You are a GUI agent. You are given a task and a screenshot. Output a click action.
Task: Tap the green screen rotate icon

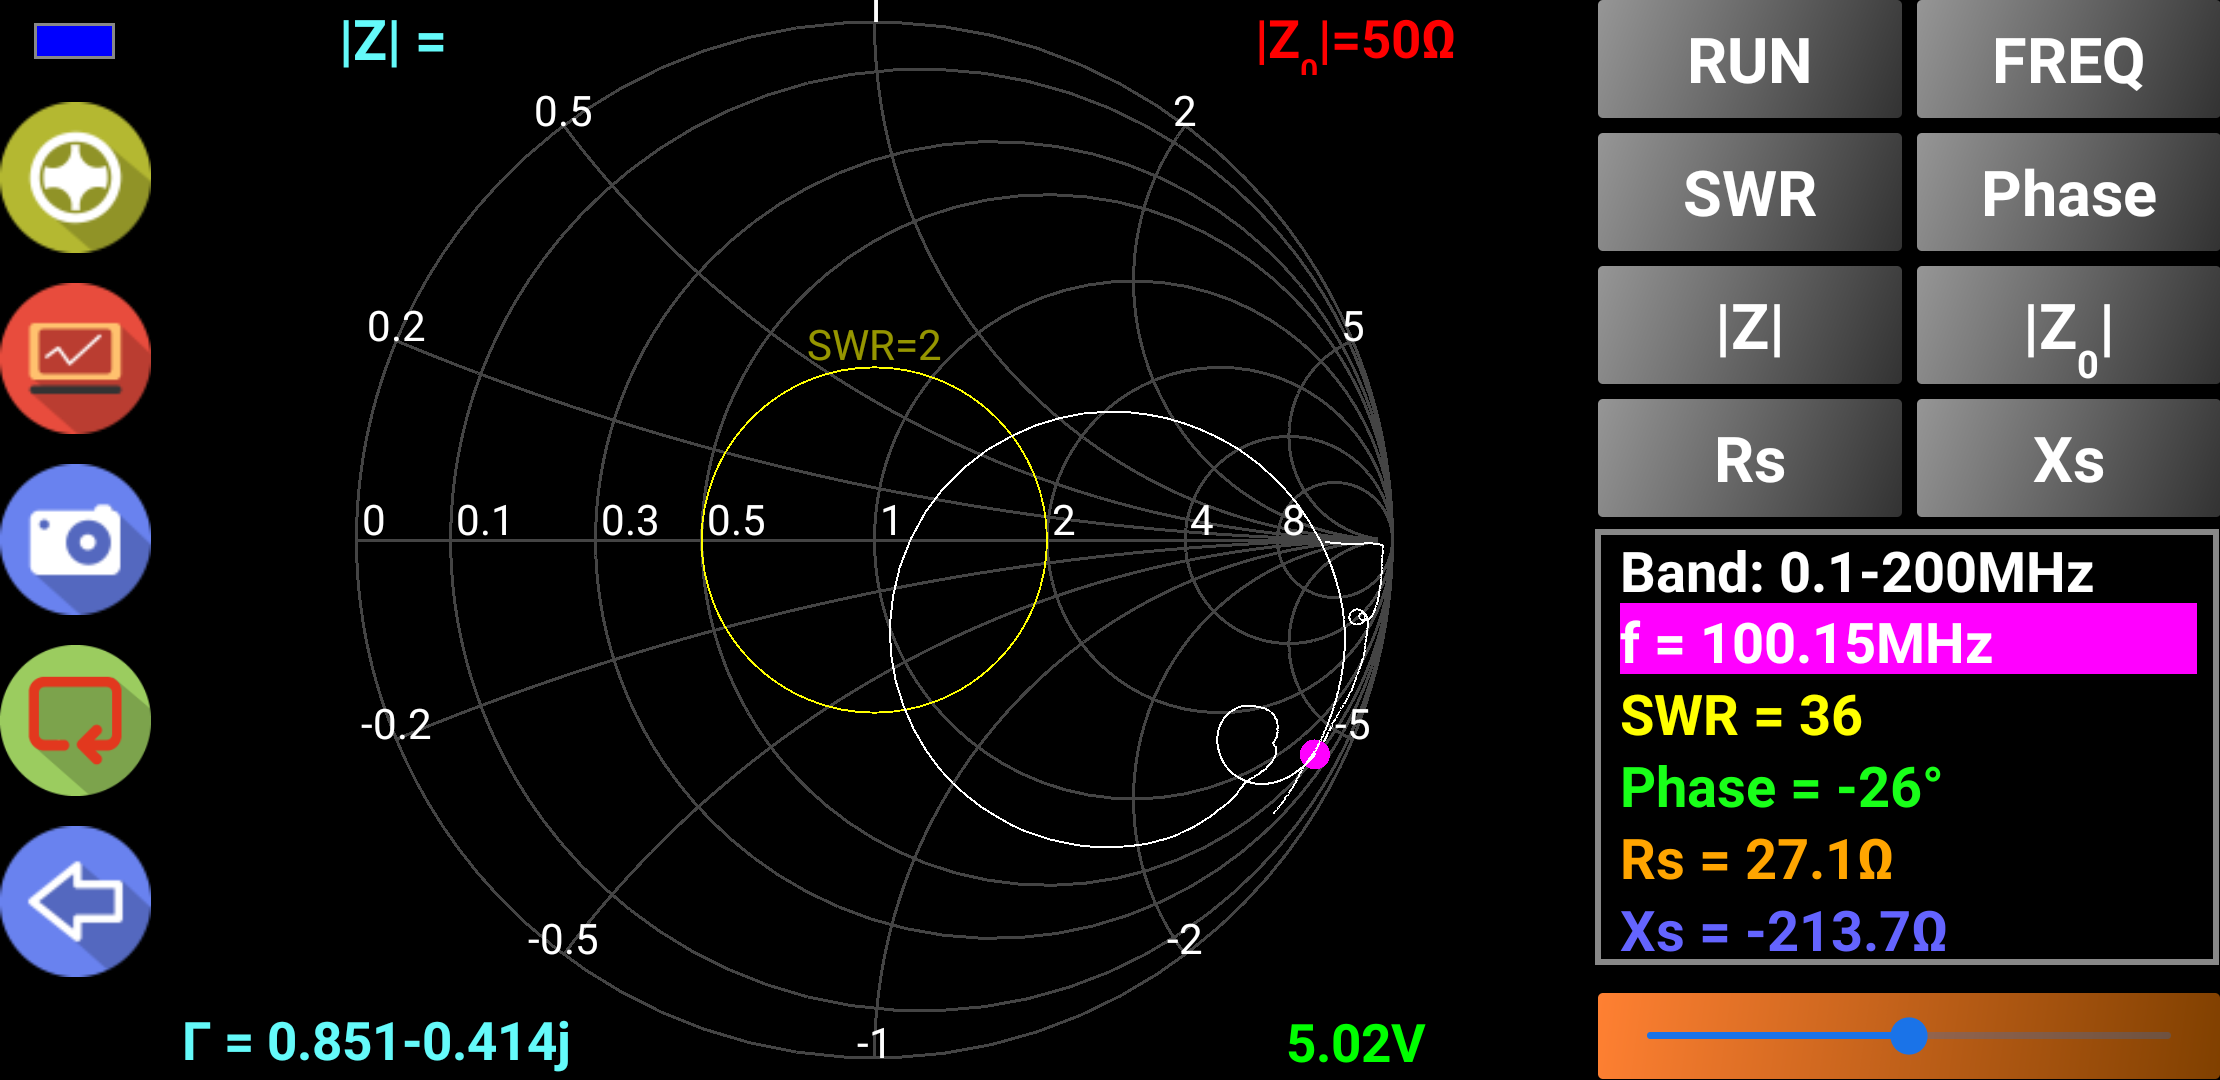point(75,720)
